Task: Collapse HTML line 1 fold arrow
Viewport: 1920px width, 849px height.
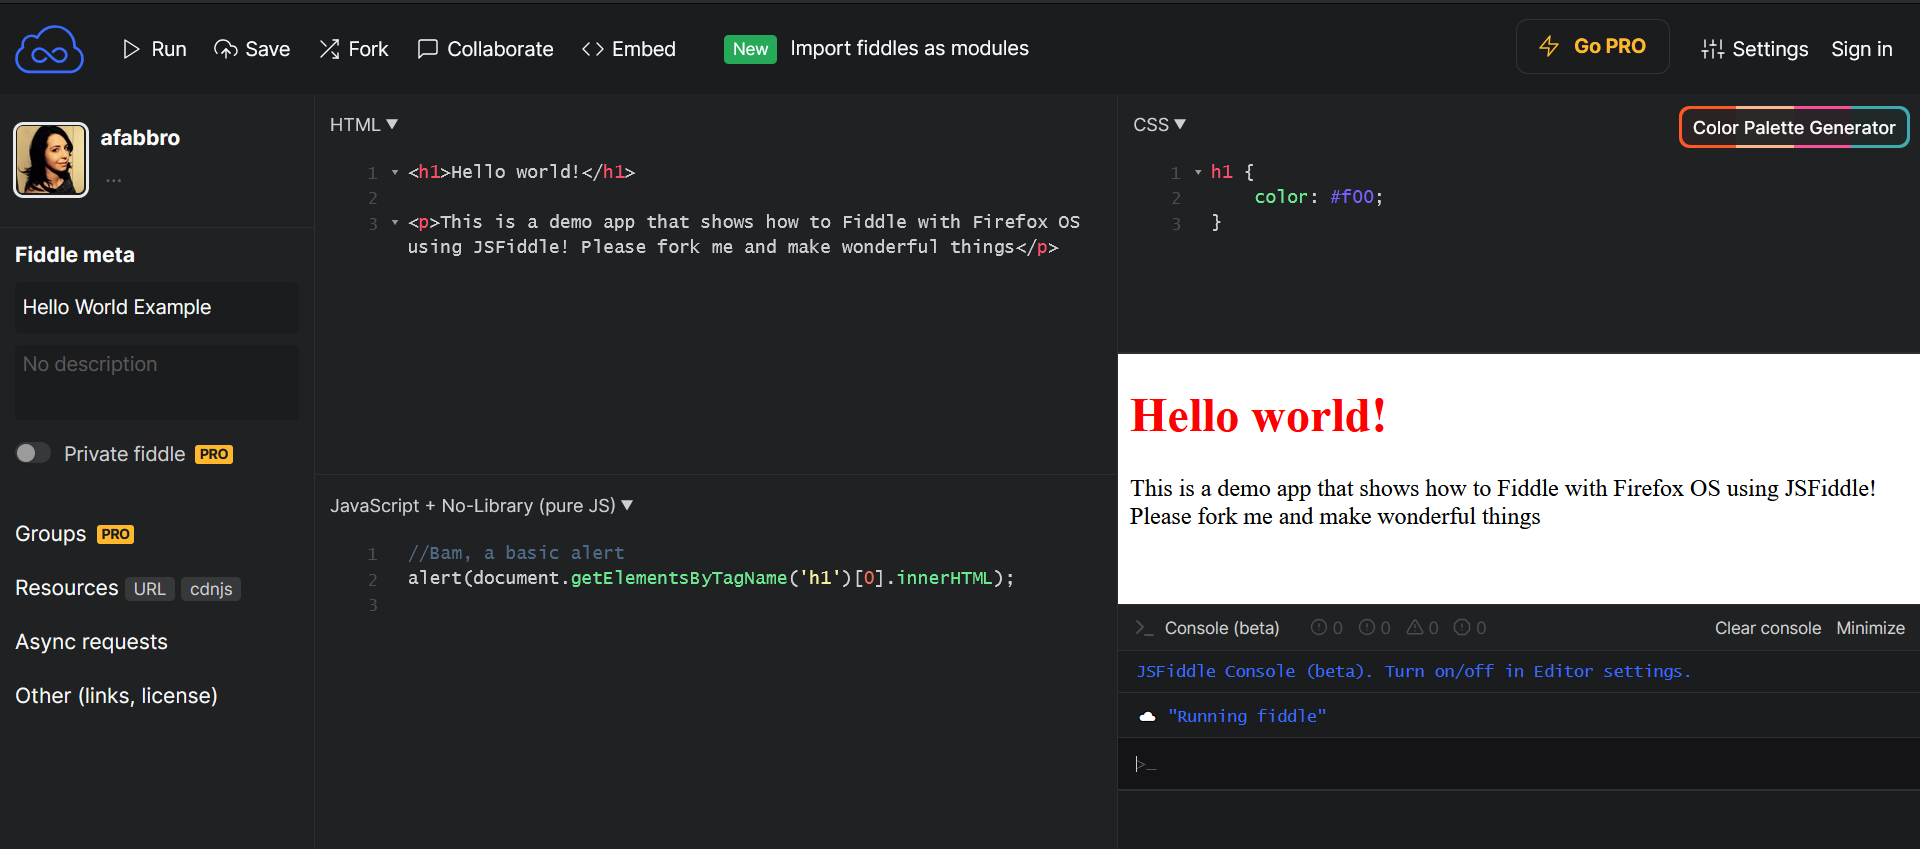Action: pos(395,173)
